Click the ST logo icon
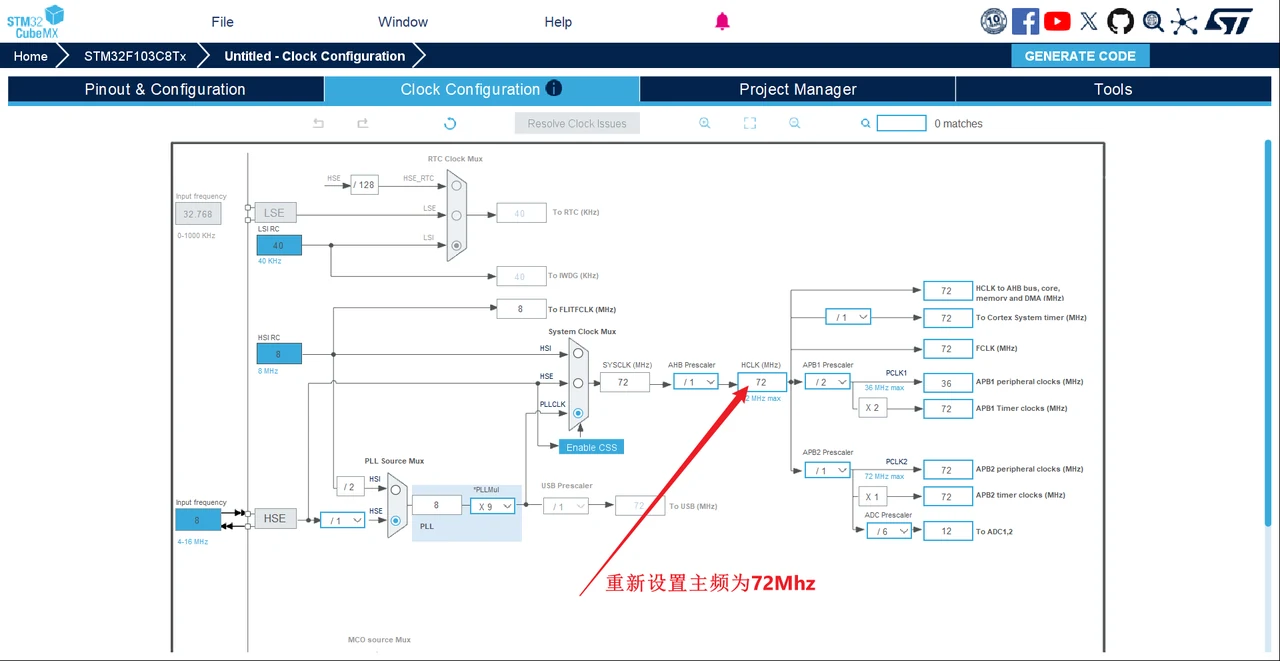The height and width of the screenshot is (661, 1280). click(x=1228, y=21)
